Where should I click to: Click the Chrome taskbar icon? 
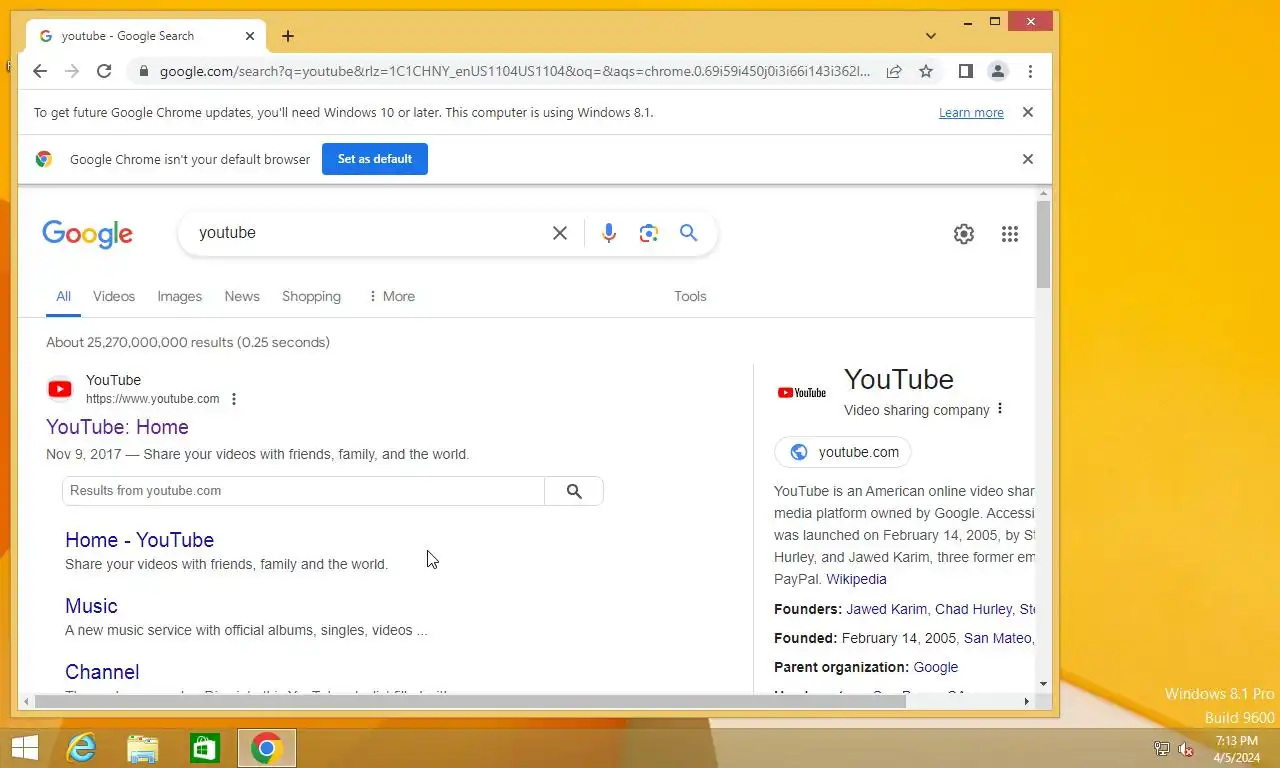[267, 748]
